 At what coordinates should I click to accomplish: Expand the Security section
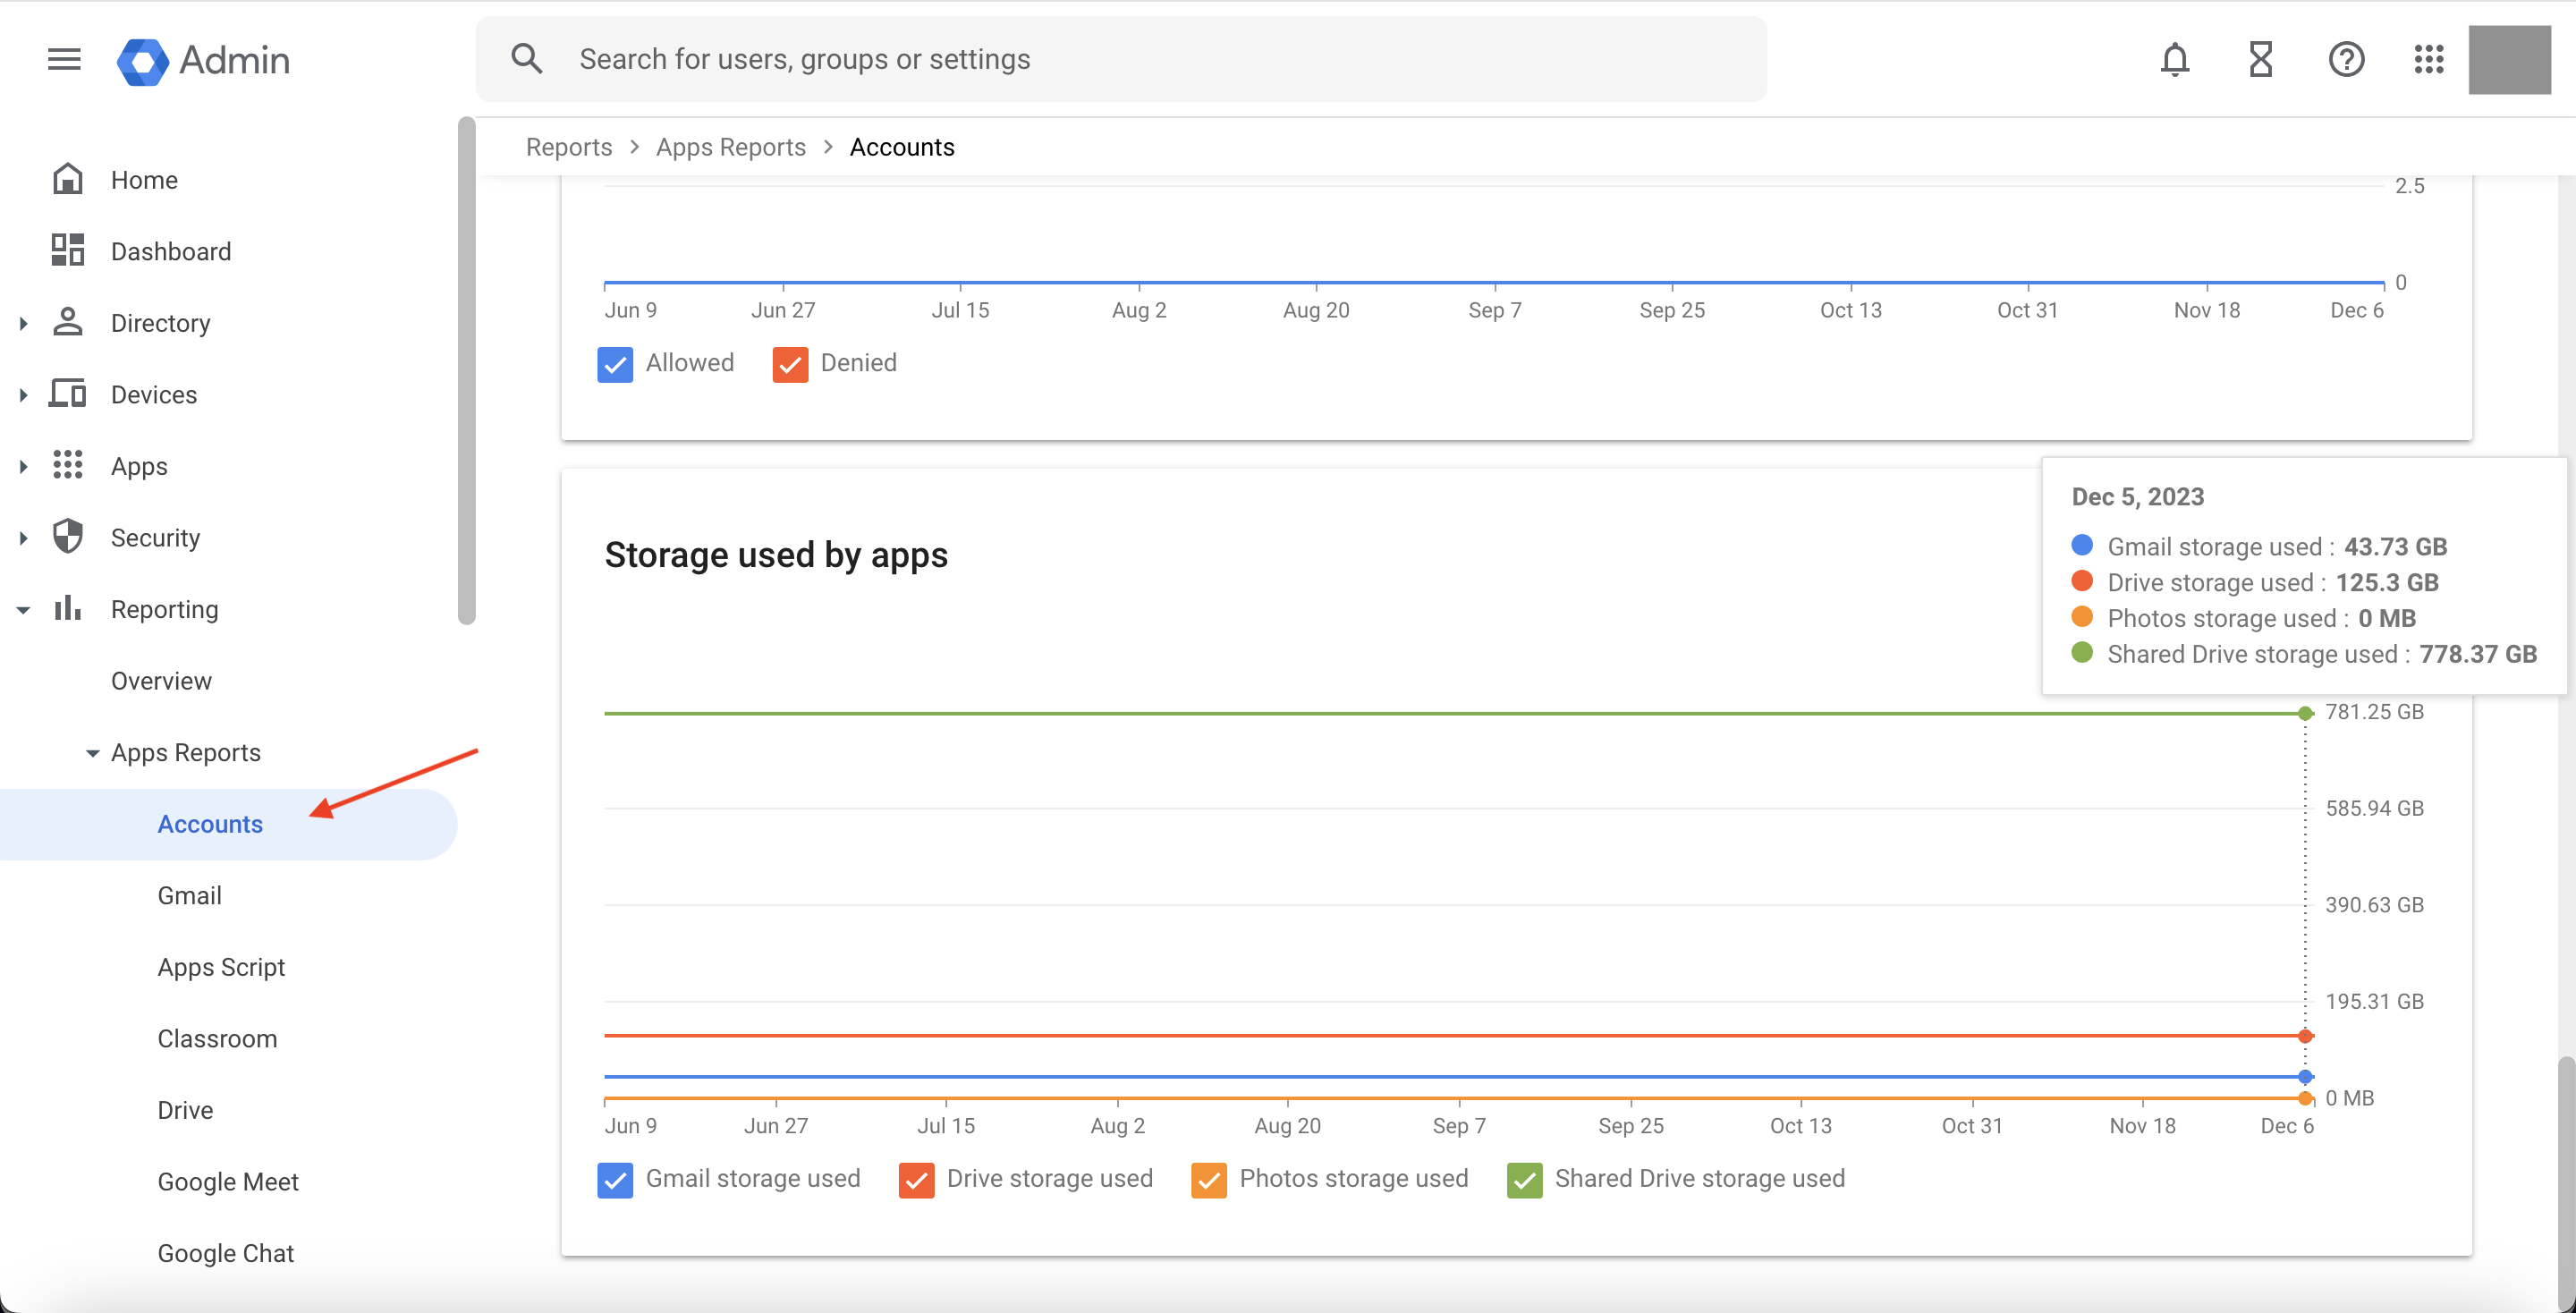point(22,537)
